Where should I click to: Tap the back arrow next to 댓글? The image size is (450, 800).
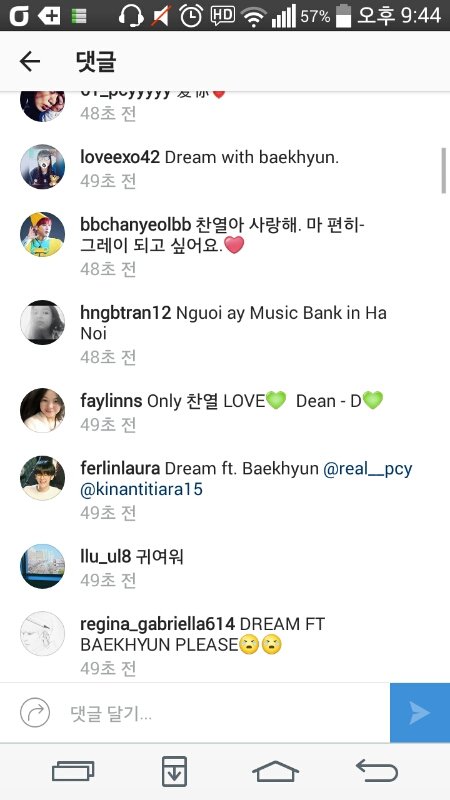[x=30, y=62]
